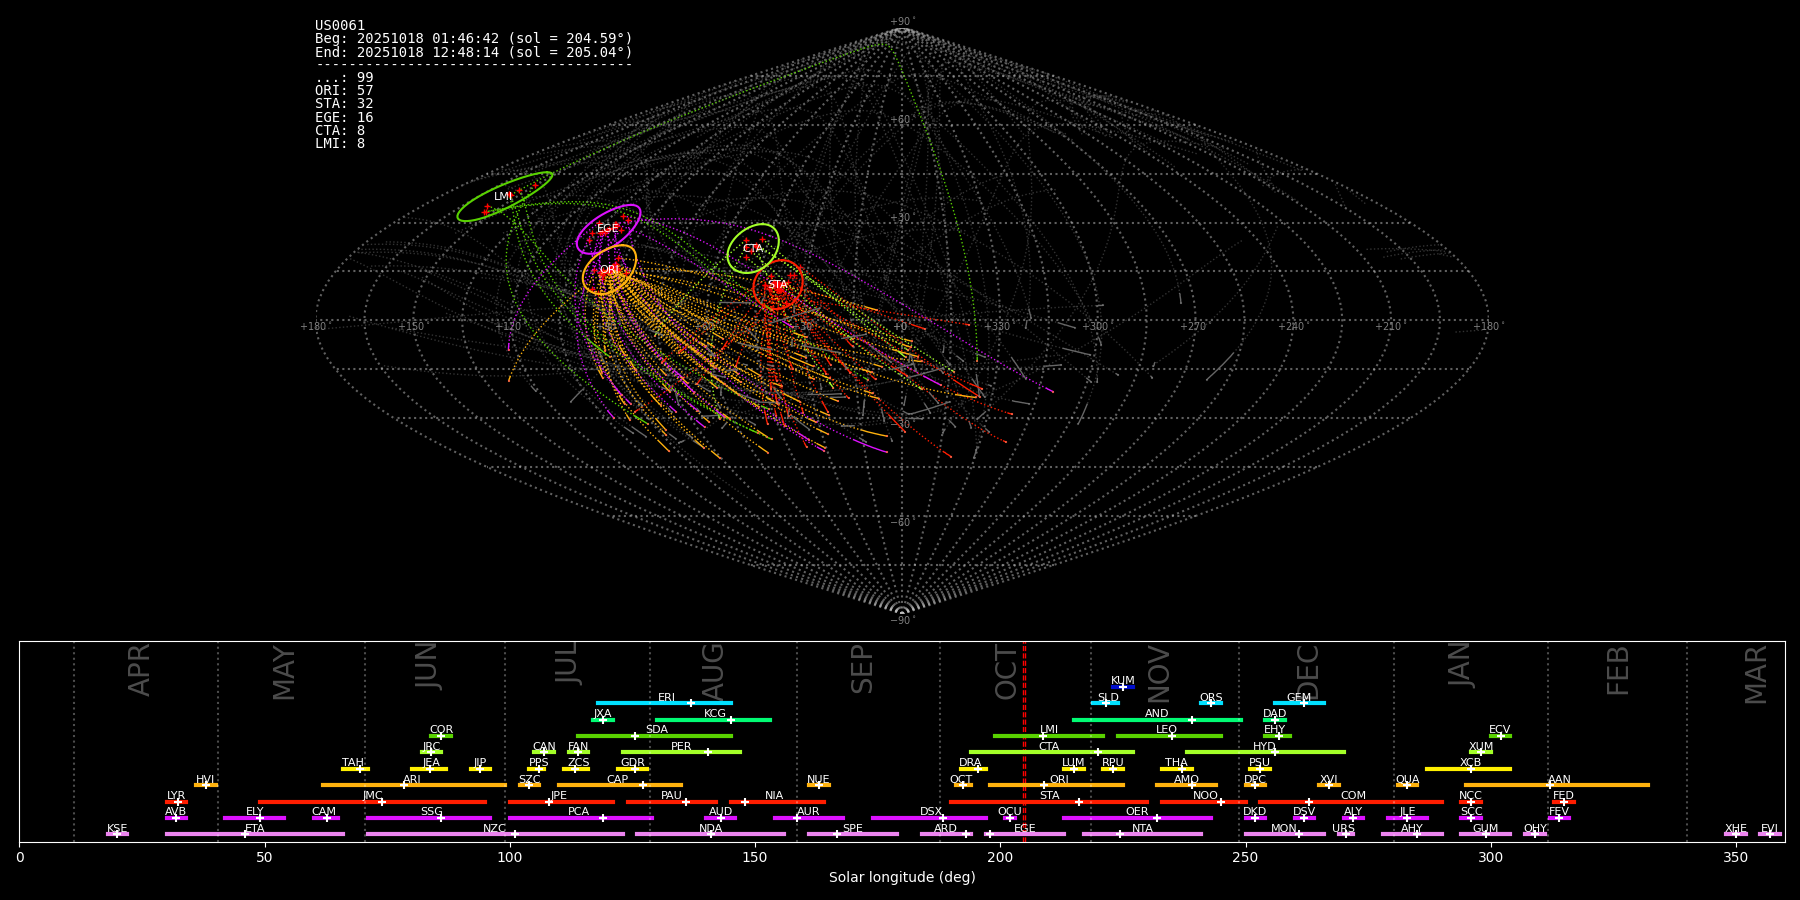Image resolution: width=1800 pixels, height=900 pixels.
Task: Click STA radiant label inside red ellipse
Action: [x=777, y=286]
